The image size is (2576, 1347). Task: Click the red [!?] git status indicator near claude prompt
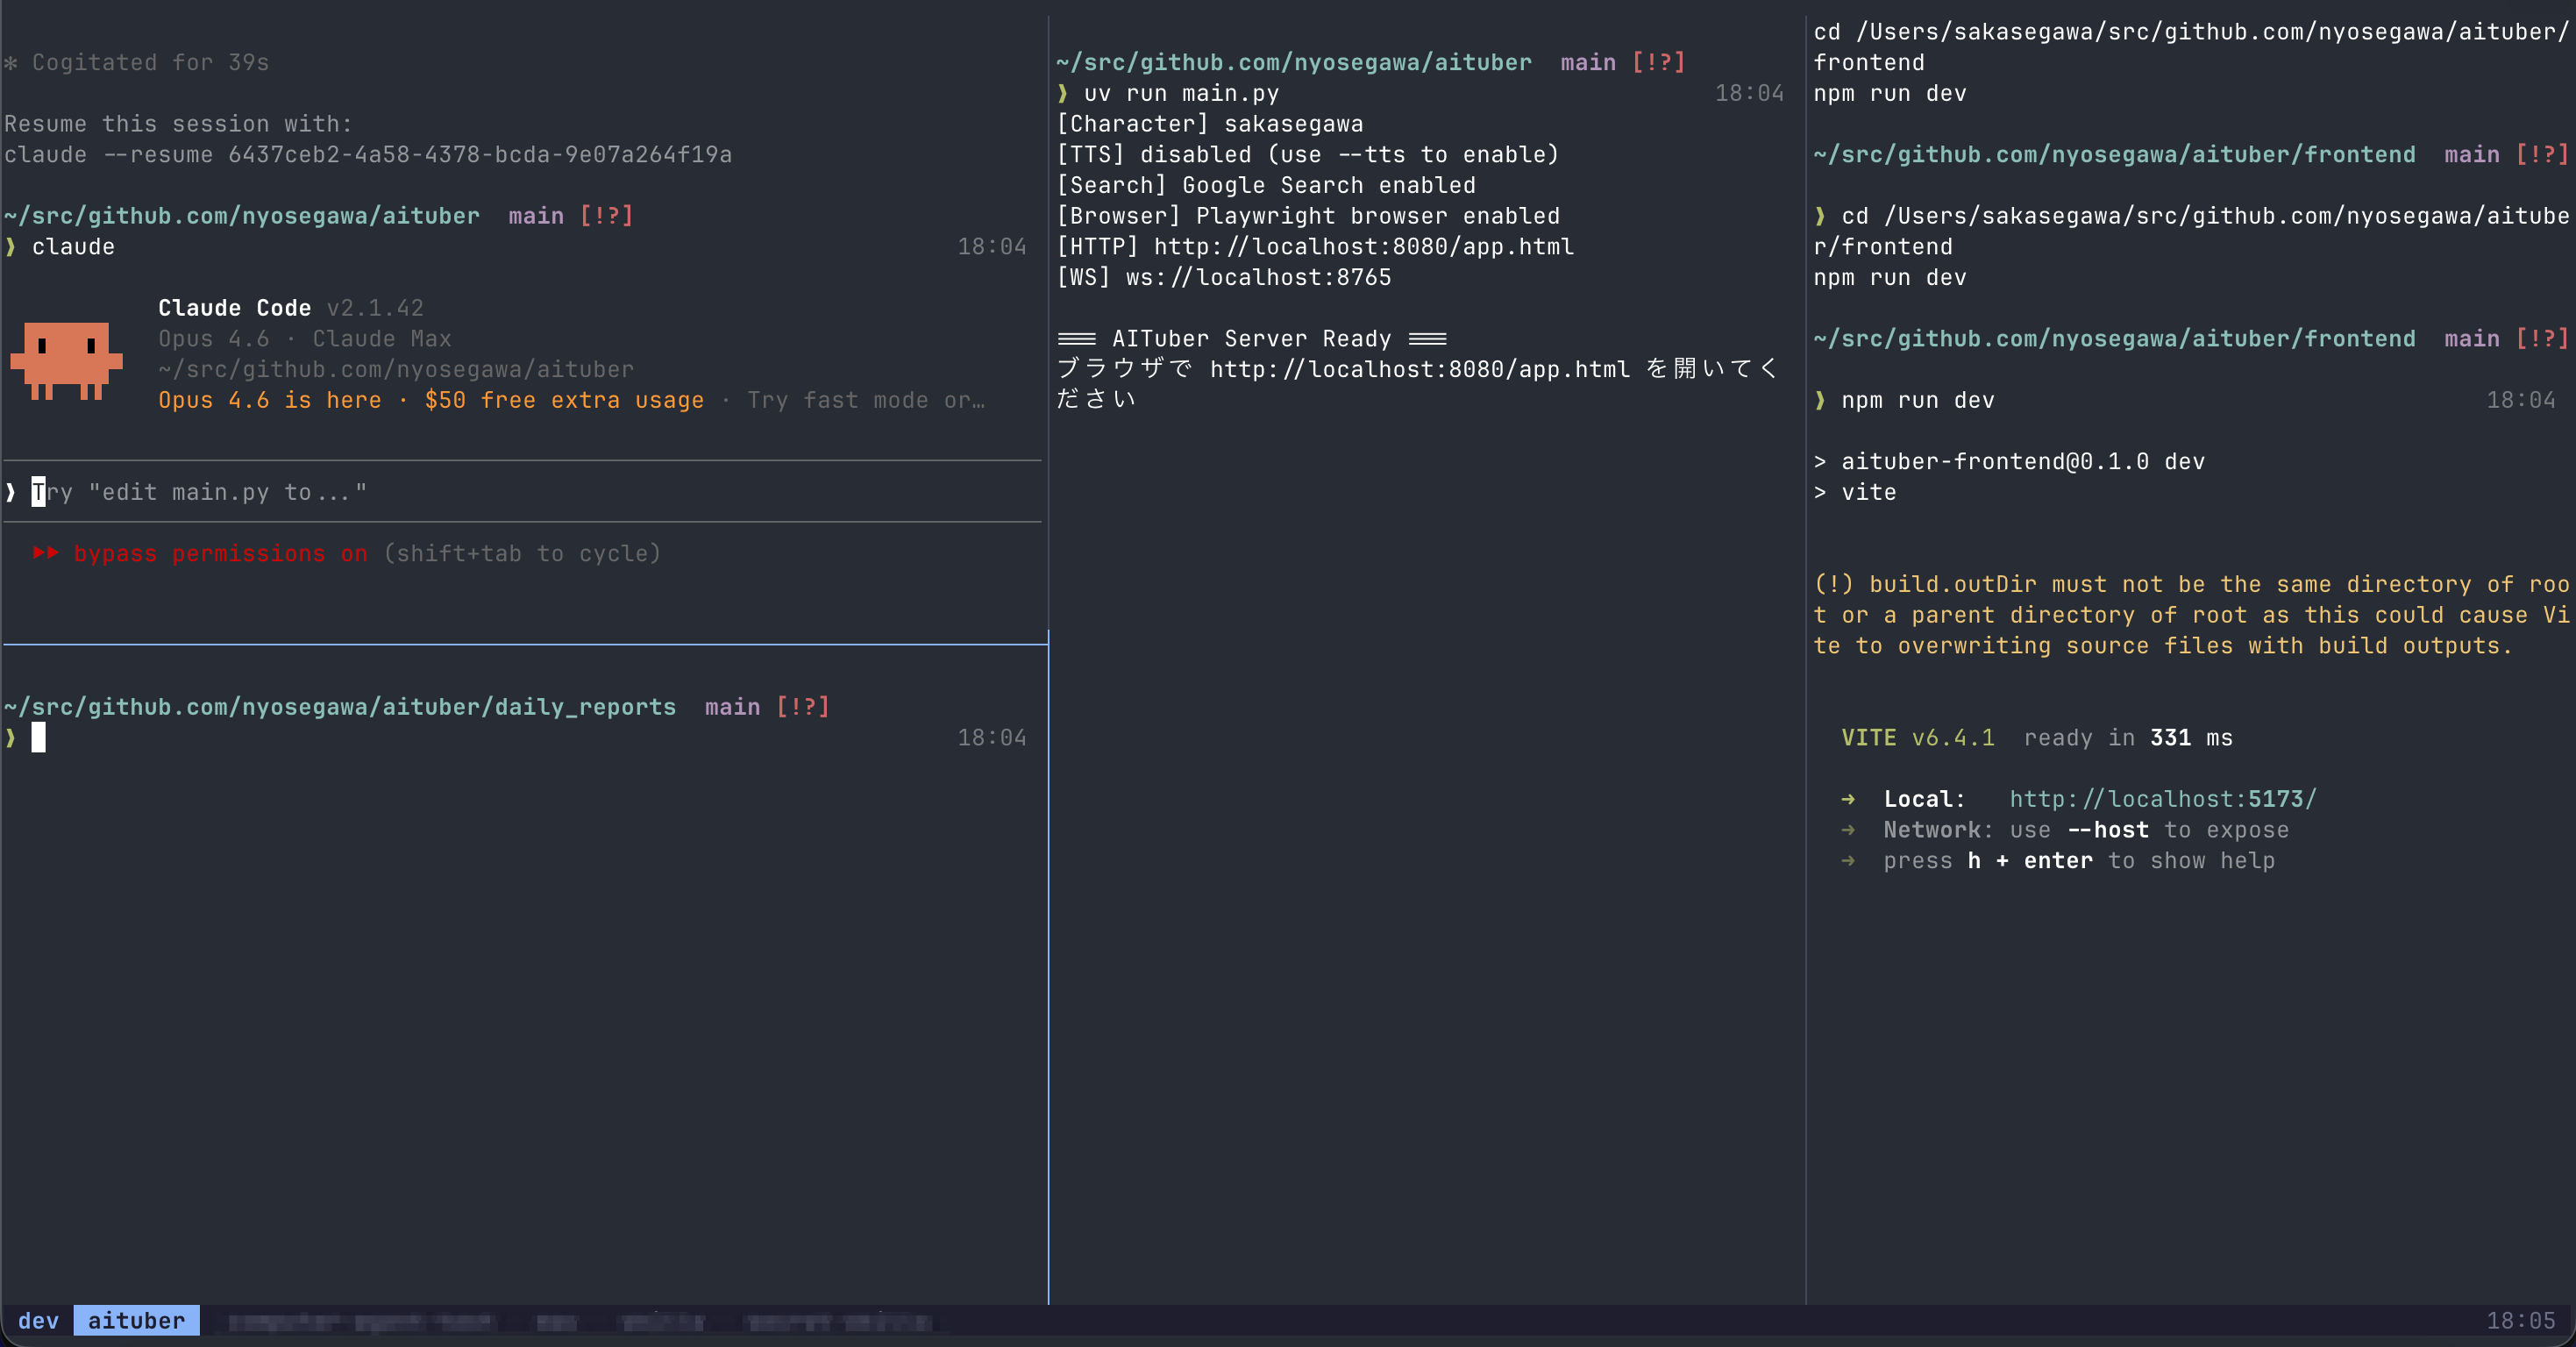[x=606, y=215]
